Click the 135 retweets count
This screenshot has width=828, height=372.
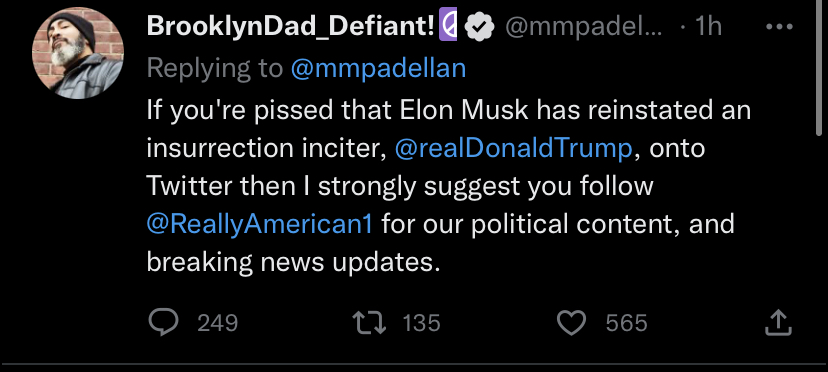point(421,323)
